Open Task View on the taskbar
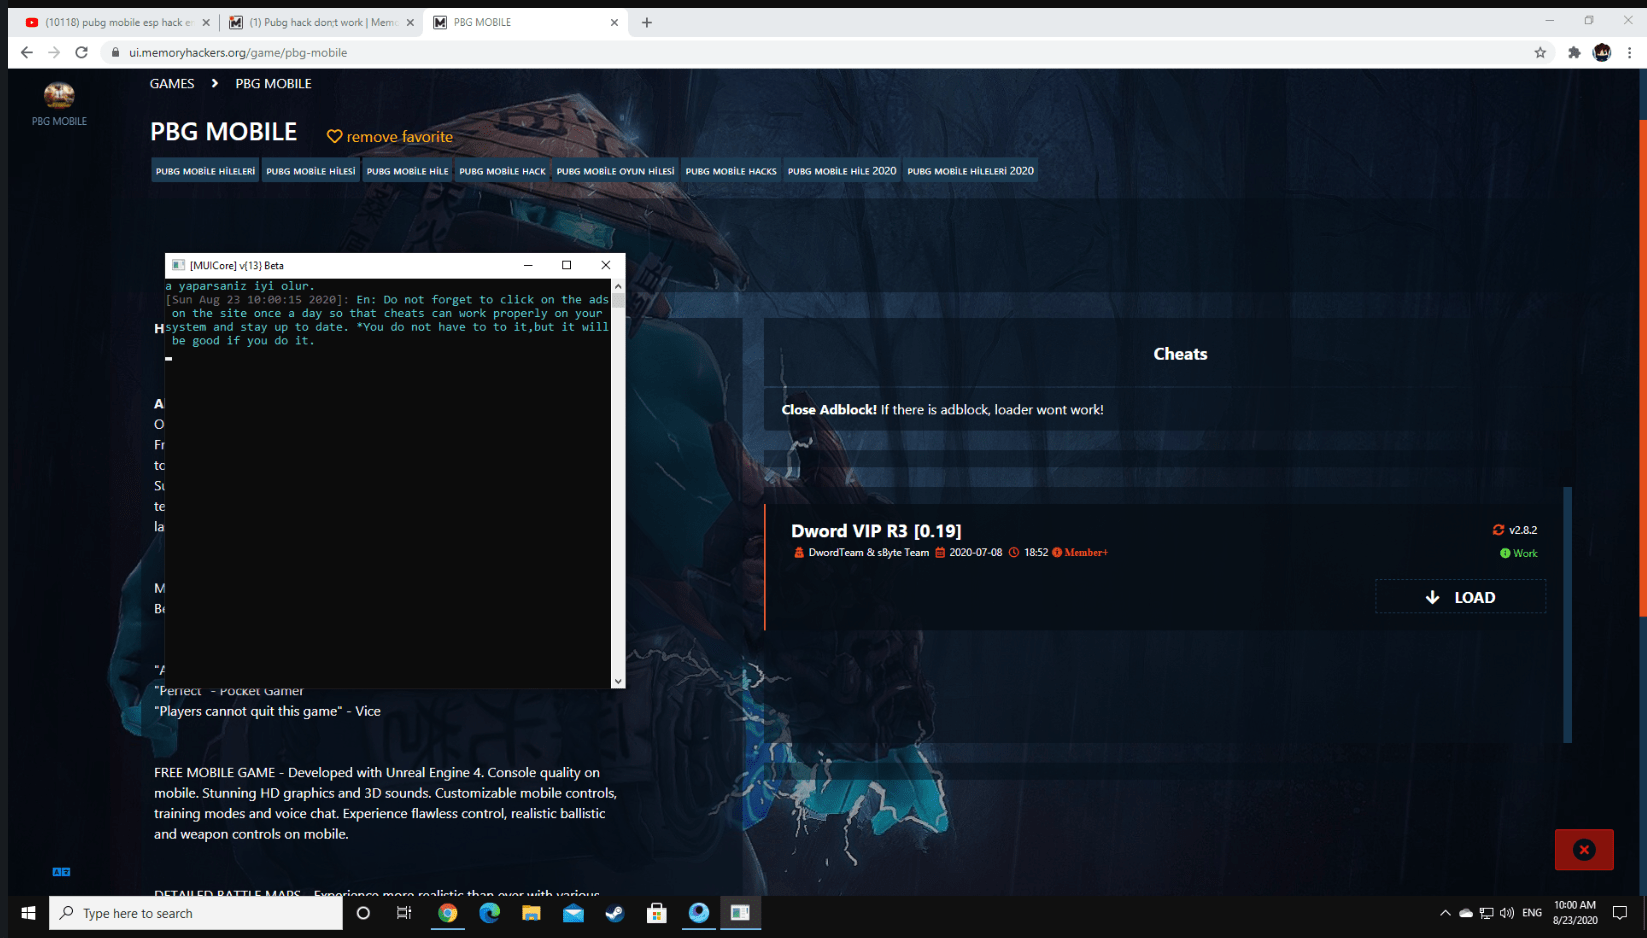Image resolution: width=1647 pixels, height=938 pixels. [x=404, y=913]
